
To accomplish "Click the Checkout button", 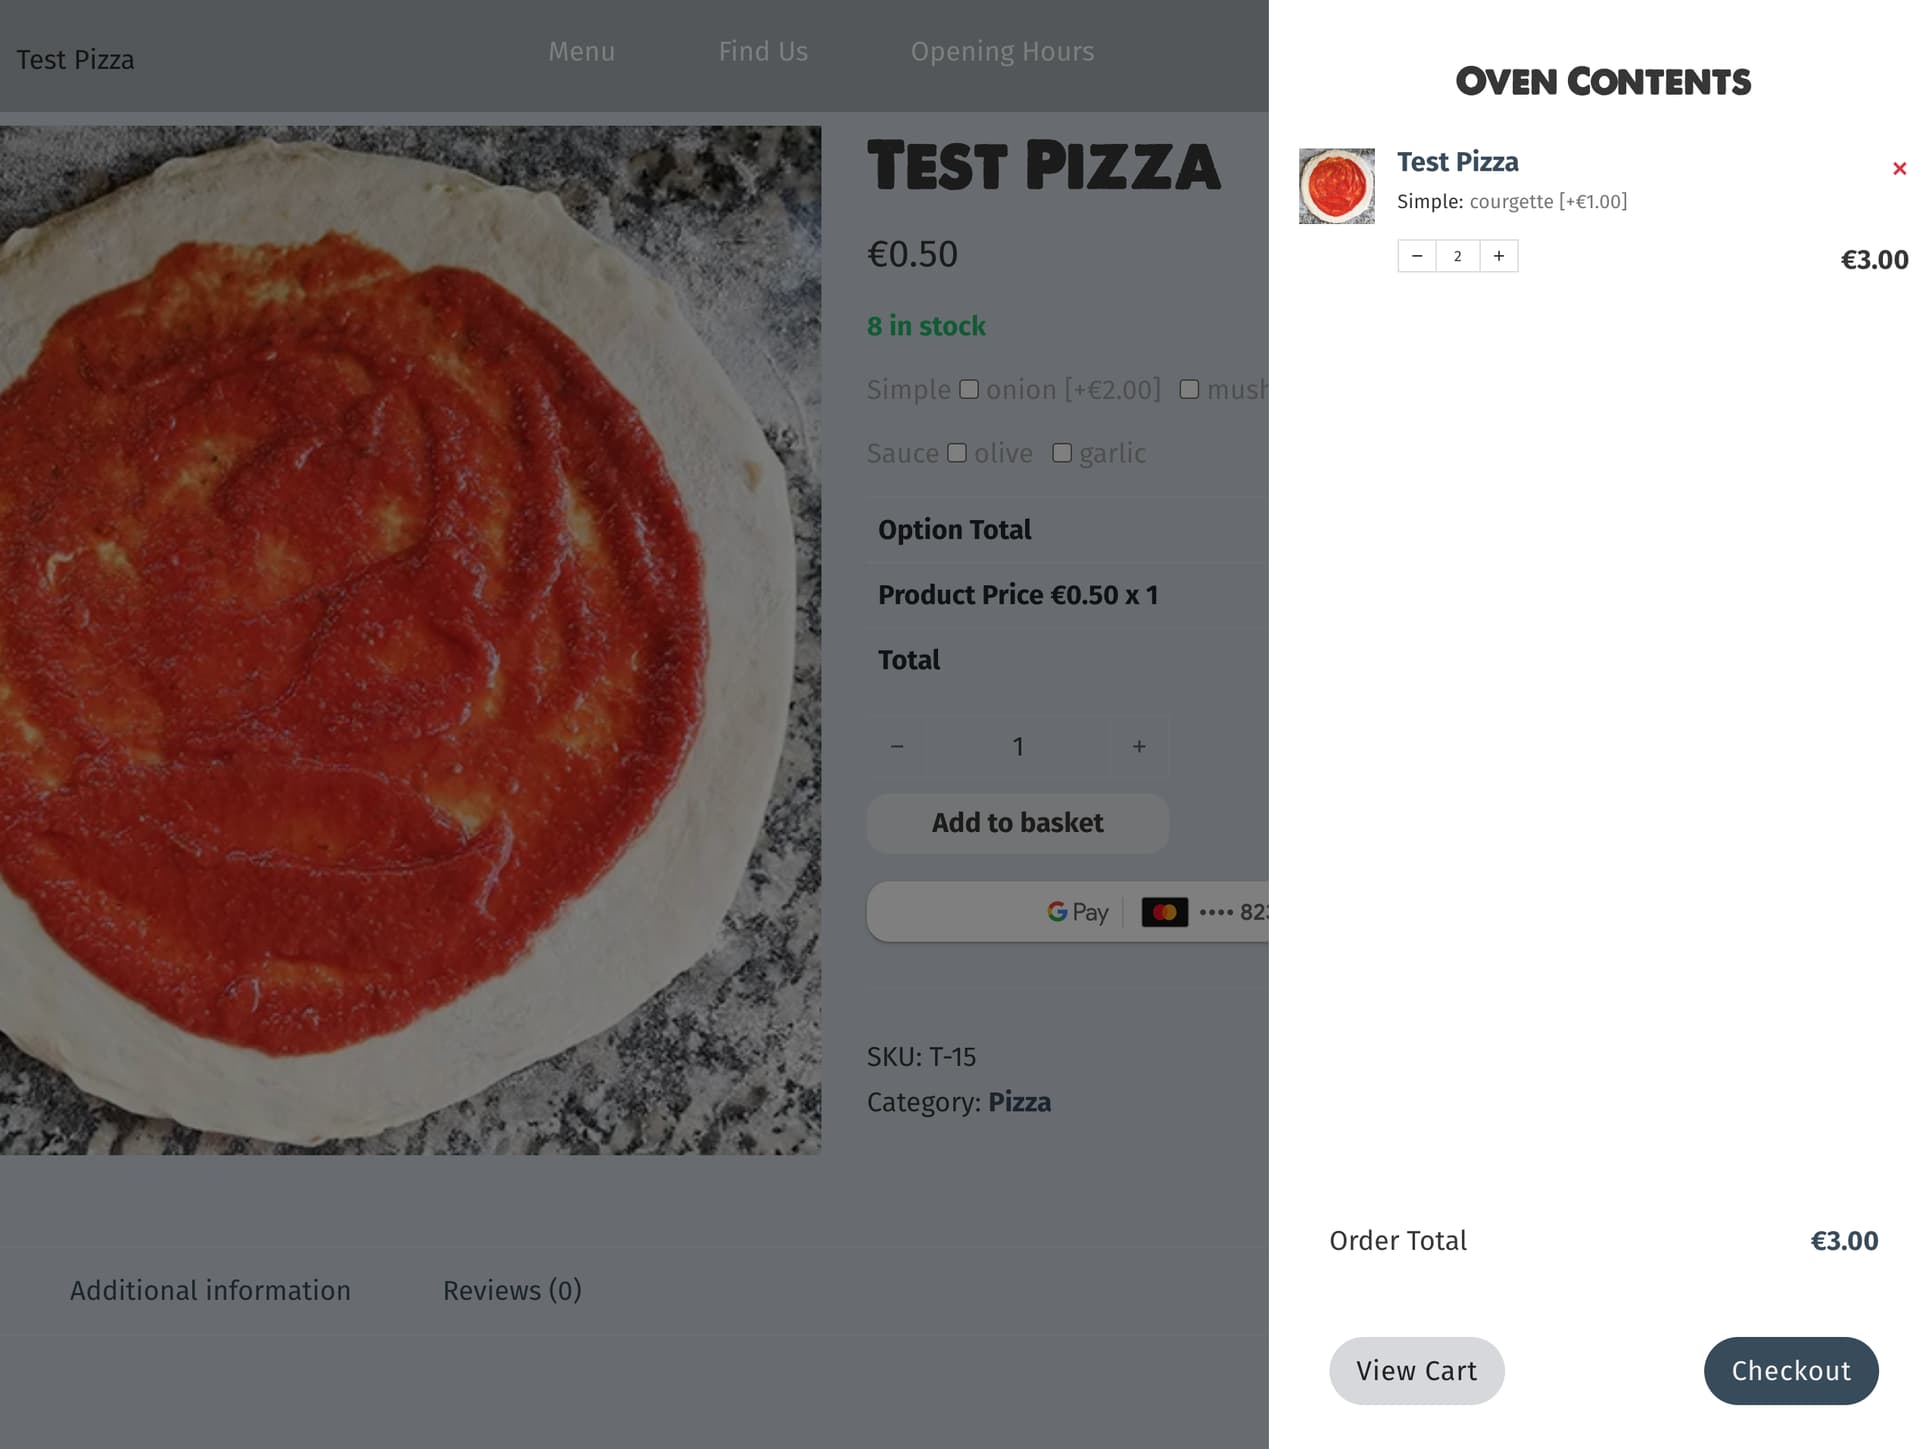I will [x=1791, y=1371].
